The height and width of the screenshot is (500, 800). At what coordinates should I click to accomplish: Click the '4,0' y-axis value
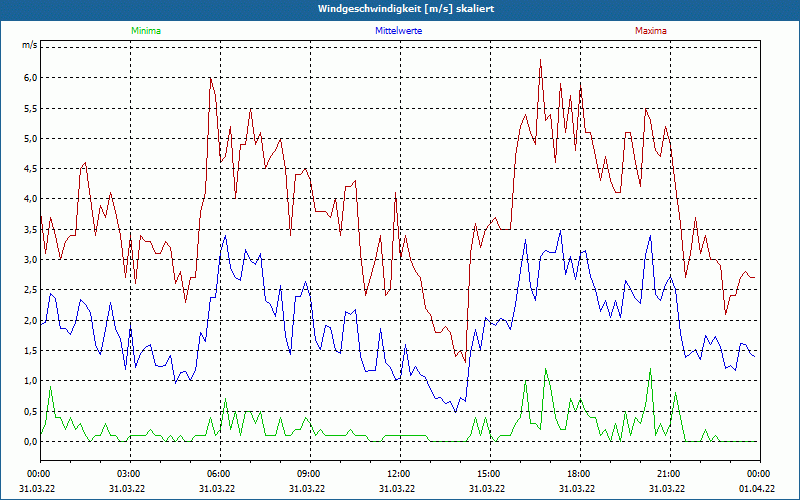(31, 199)
